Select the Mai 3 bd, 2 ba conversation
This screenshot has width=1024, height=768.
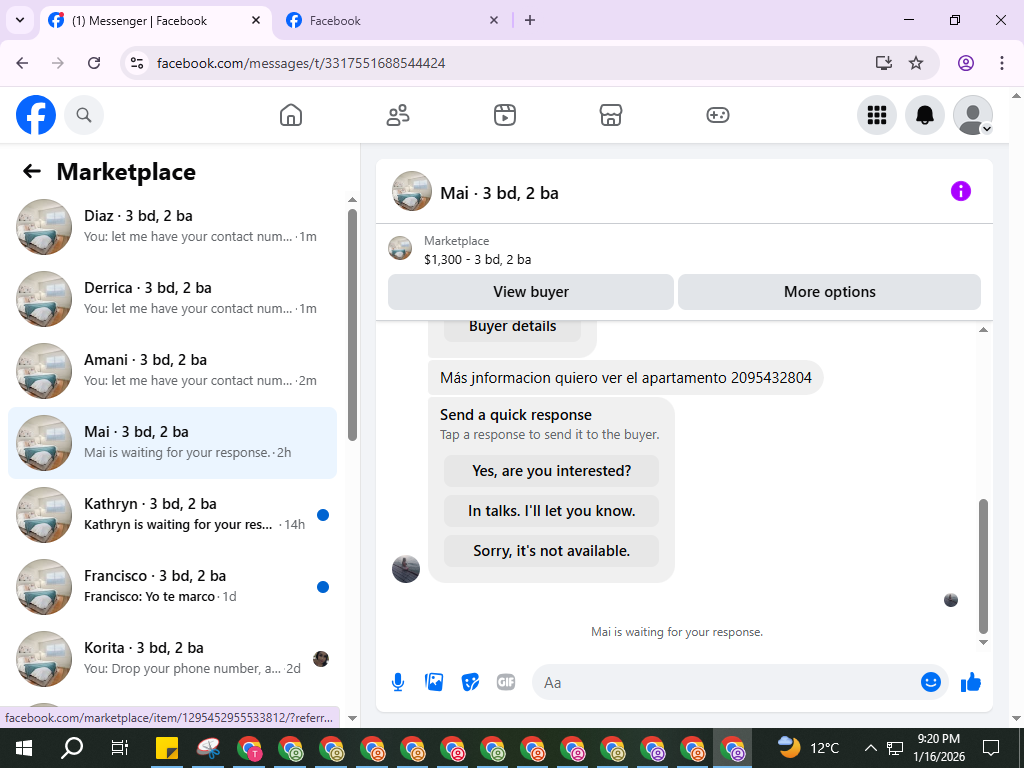(172, 443)
